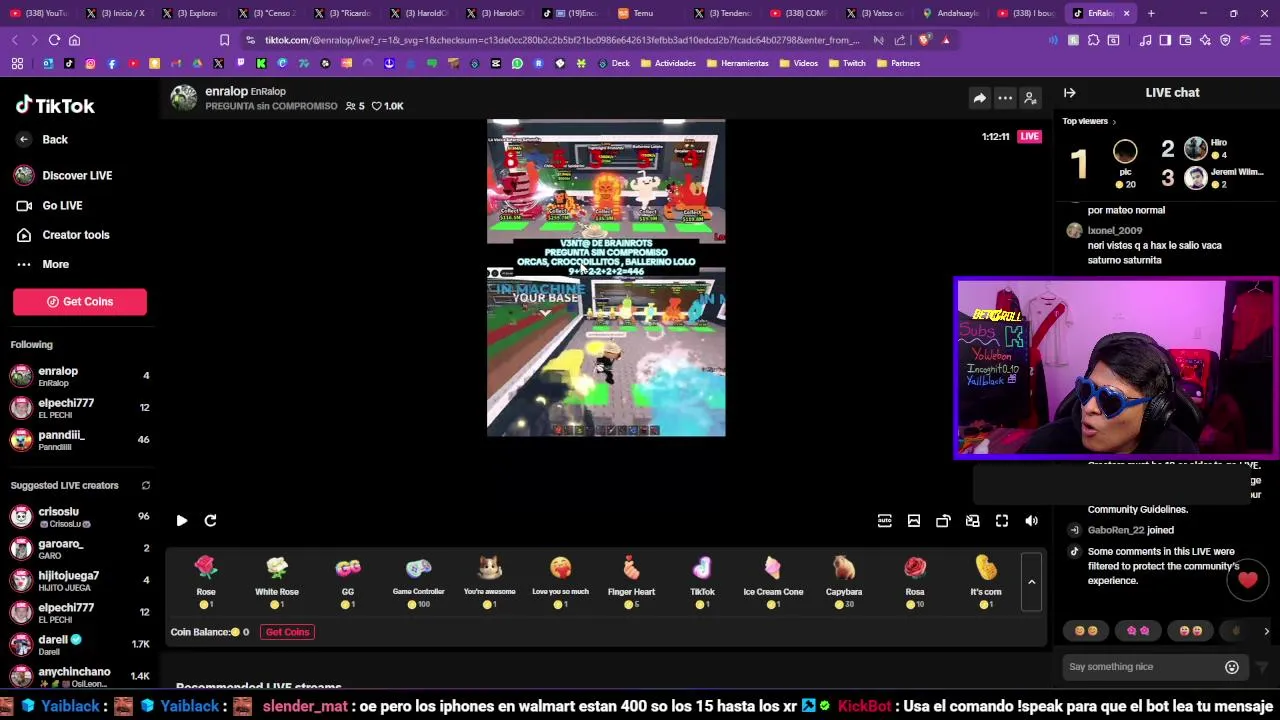Click username GaboRen_22 in chat

click(x=1116, y=530)
